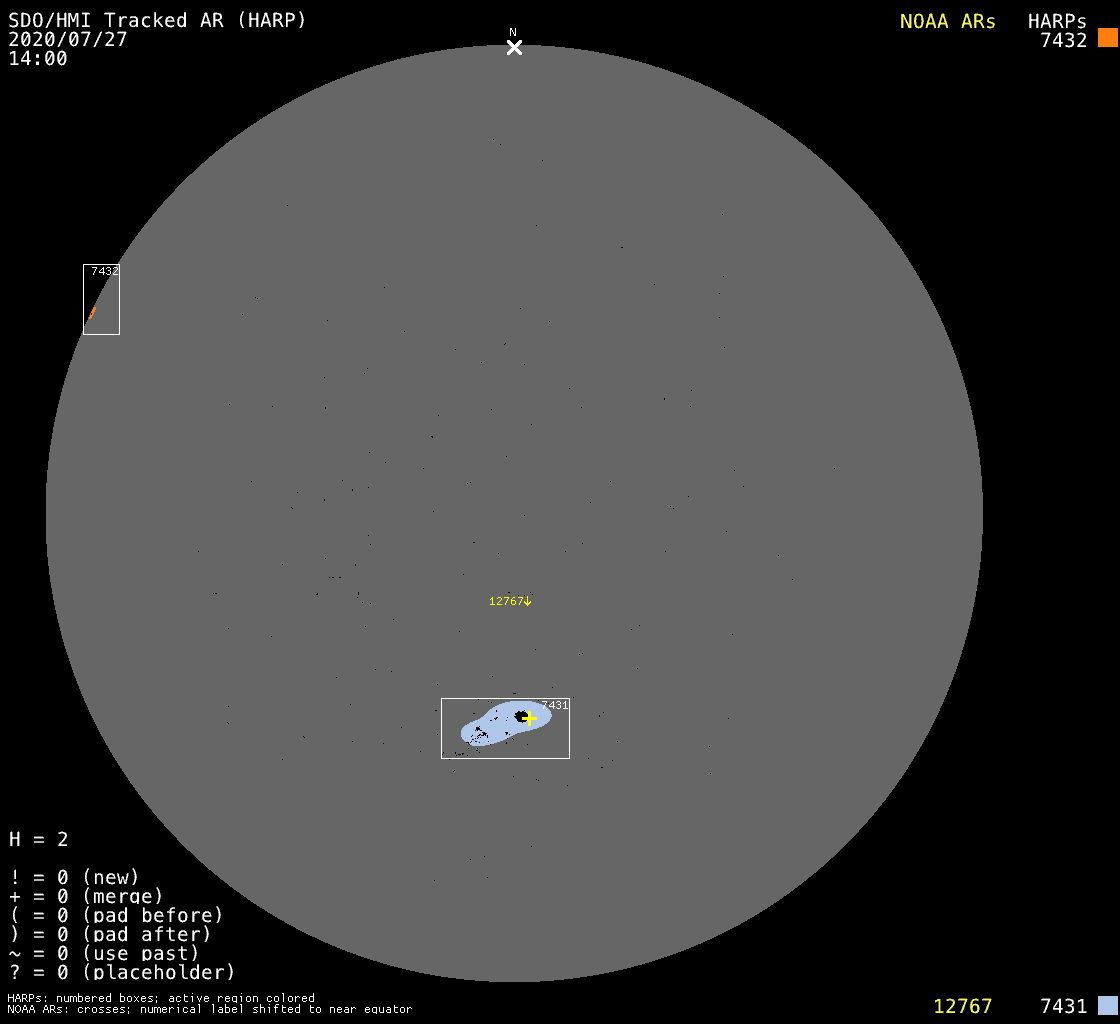The image size is (1120, 1024).
Task: Click the light blue 7431 legend swatch
Action: (1107, 1005)
